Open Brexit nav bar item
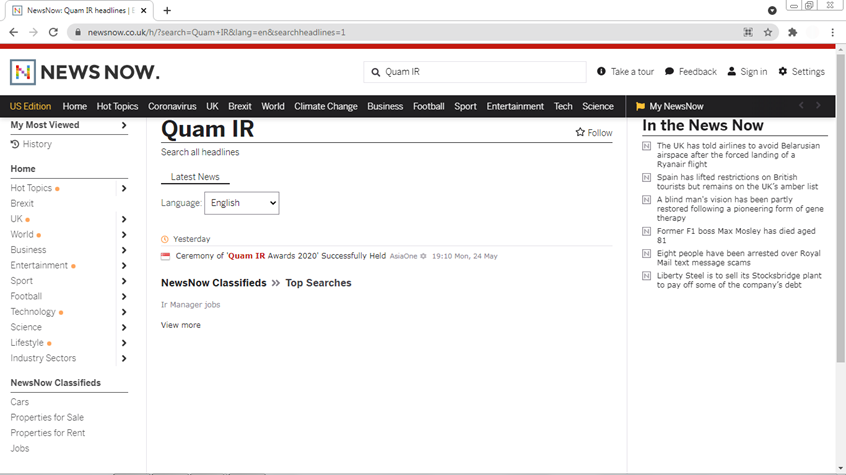Screen dimensions: 846x475 240,106
